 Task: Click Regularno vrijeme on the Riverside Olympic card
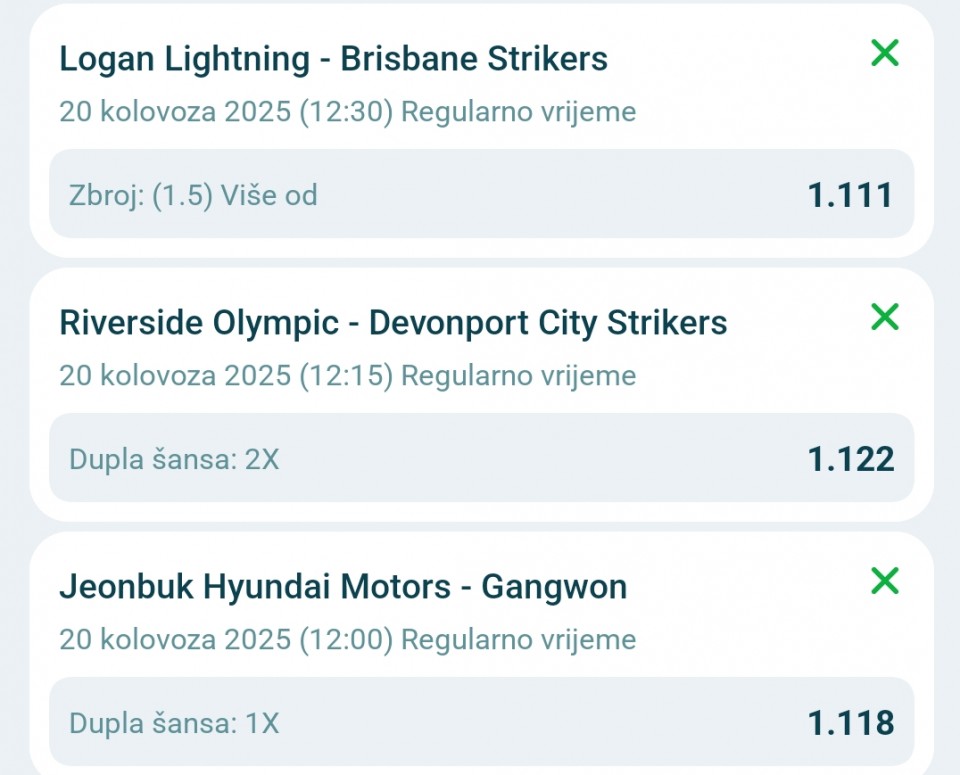(519, 376)
